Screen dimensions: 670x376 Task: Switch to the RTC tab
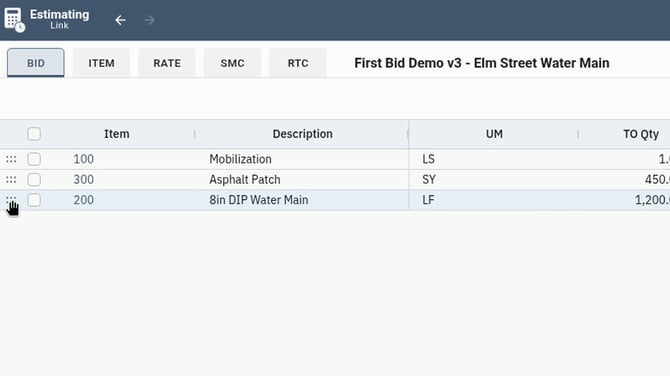pos(298,63)
